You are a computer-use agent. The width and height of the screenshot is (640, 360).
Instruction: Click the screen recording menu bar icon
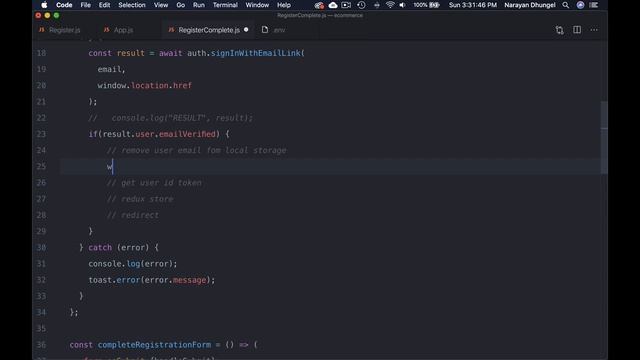tap(346, 5)
